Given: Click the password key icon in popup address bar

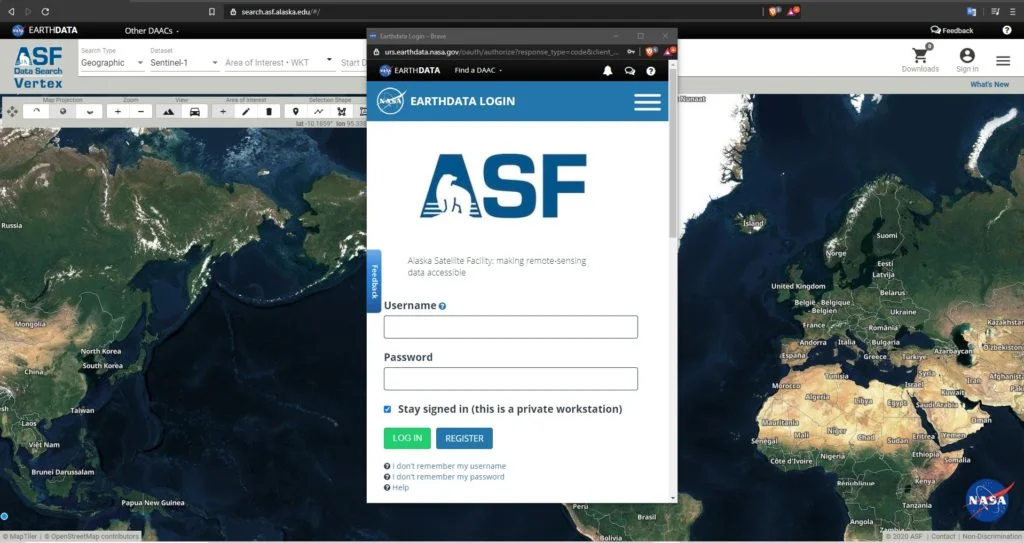Looking at the screenshot, I should (x=631, y=52).
